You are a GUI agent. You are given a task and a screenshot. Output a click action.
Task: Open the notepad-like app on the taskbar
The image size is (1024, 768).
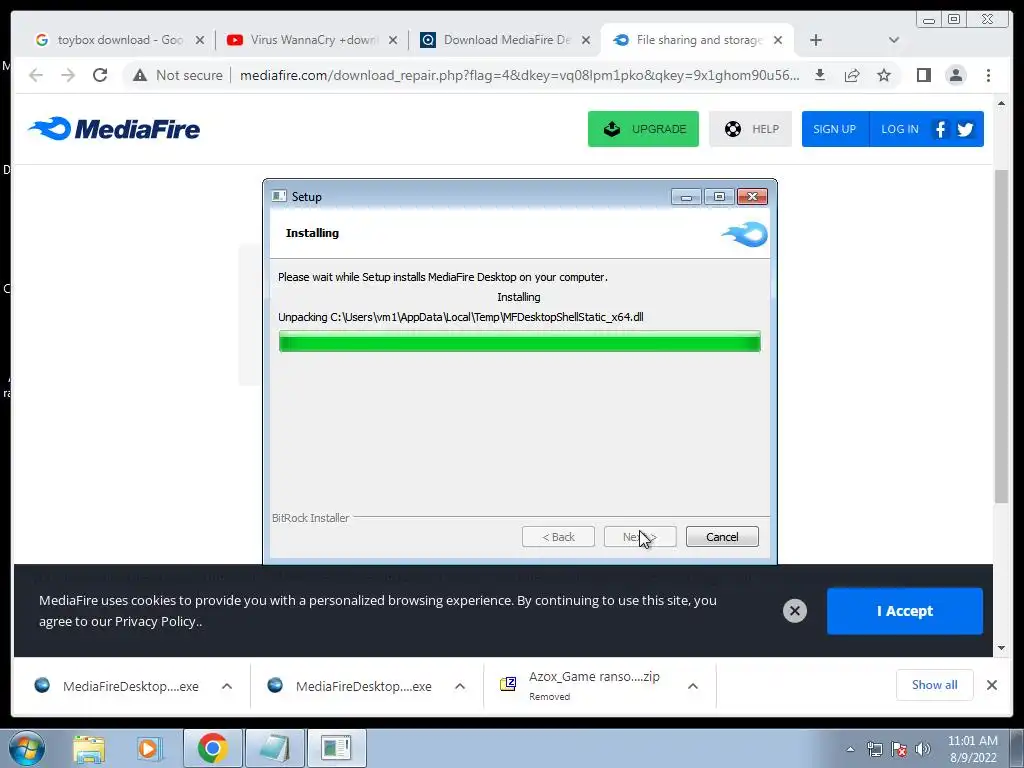[x=275, y=748]
